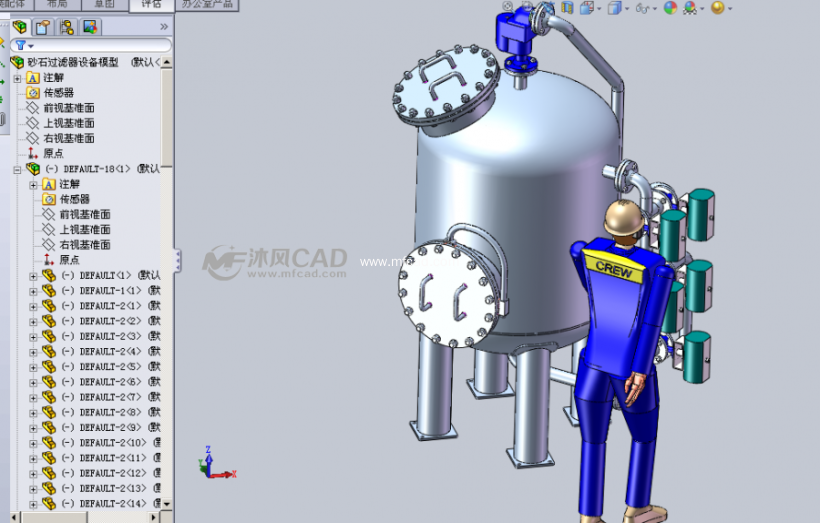Open Apply Scene icon in view toolbar

pos(692,8)
